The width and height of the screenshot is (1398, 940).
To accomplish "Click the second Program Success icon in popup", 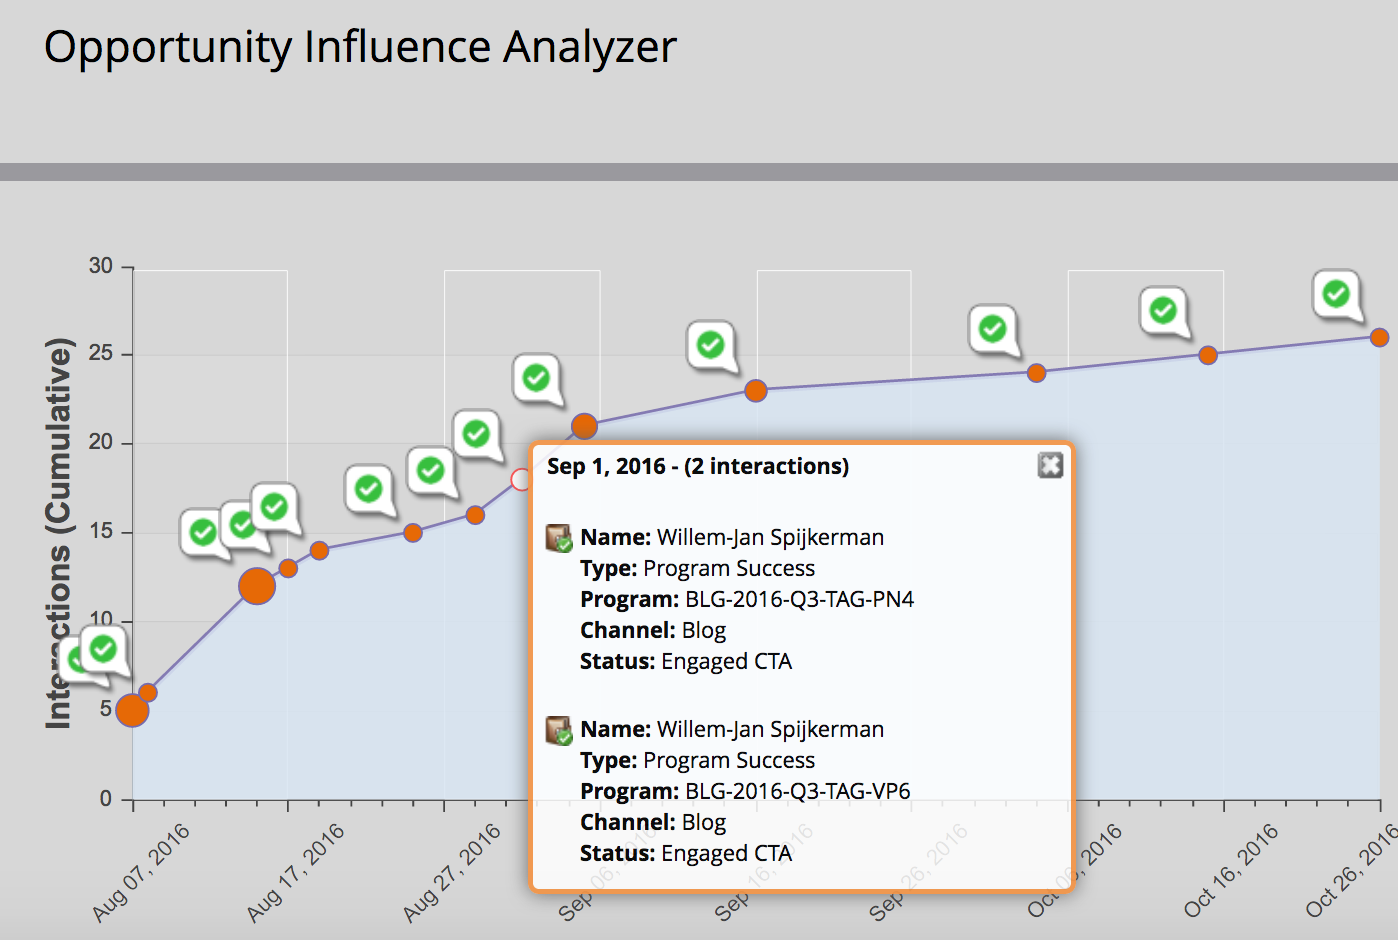I will [x=559, y=730].
